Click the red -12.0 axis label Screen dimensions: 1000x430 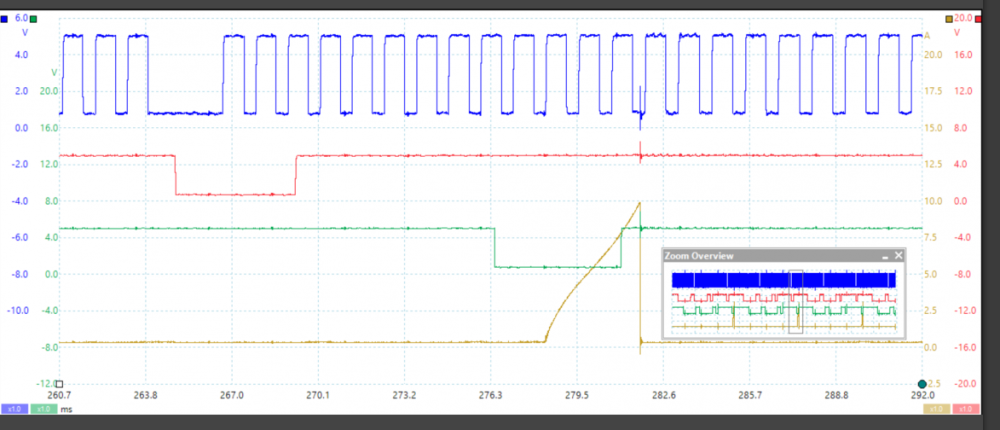(x=964, y=311)
